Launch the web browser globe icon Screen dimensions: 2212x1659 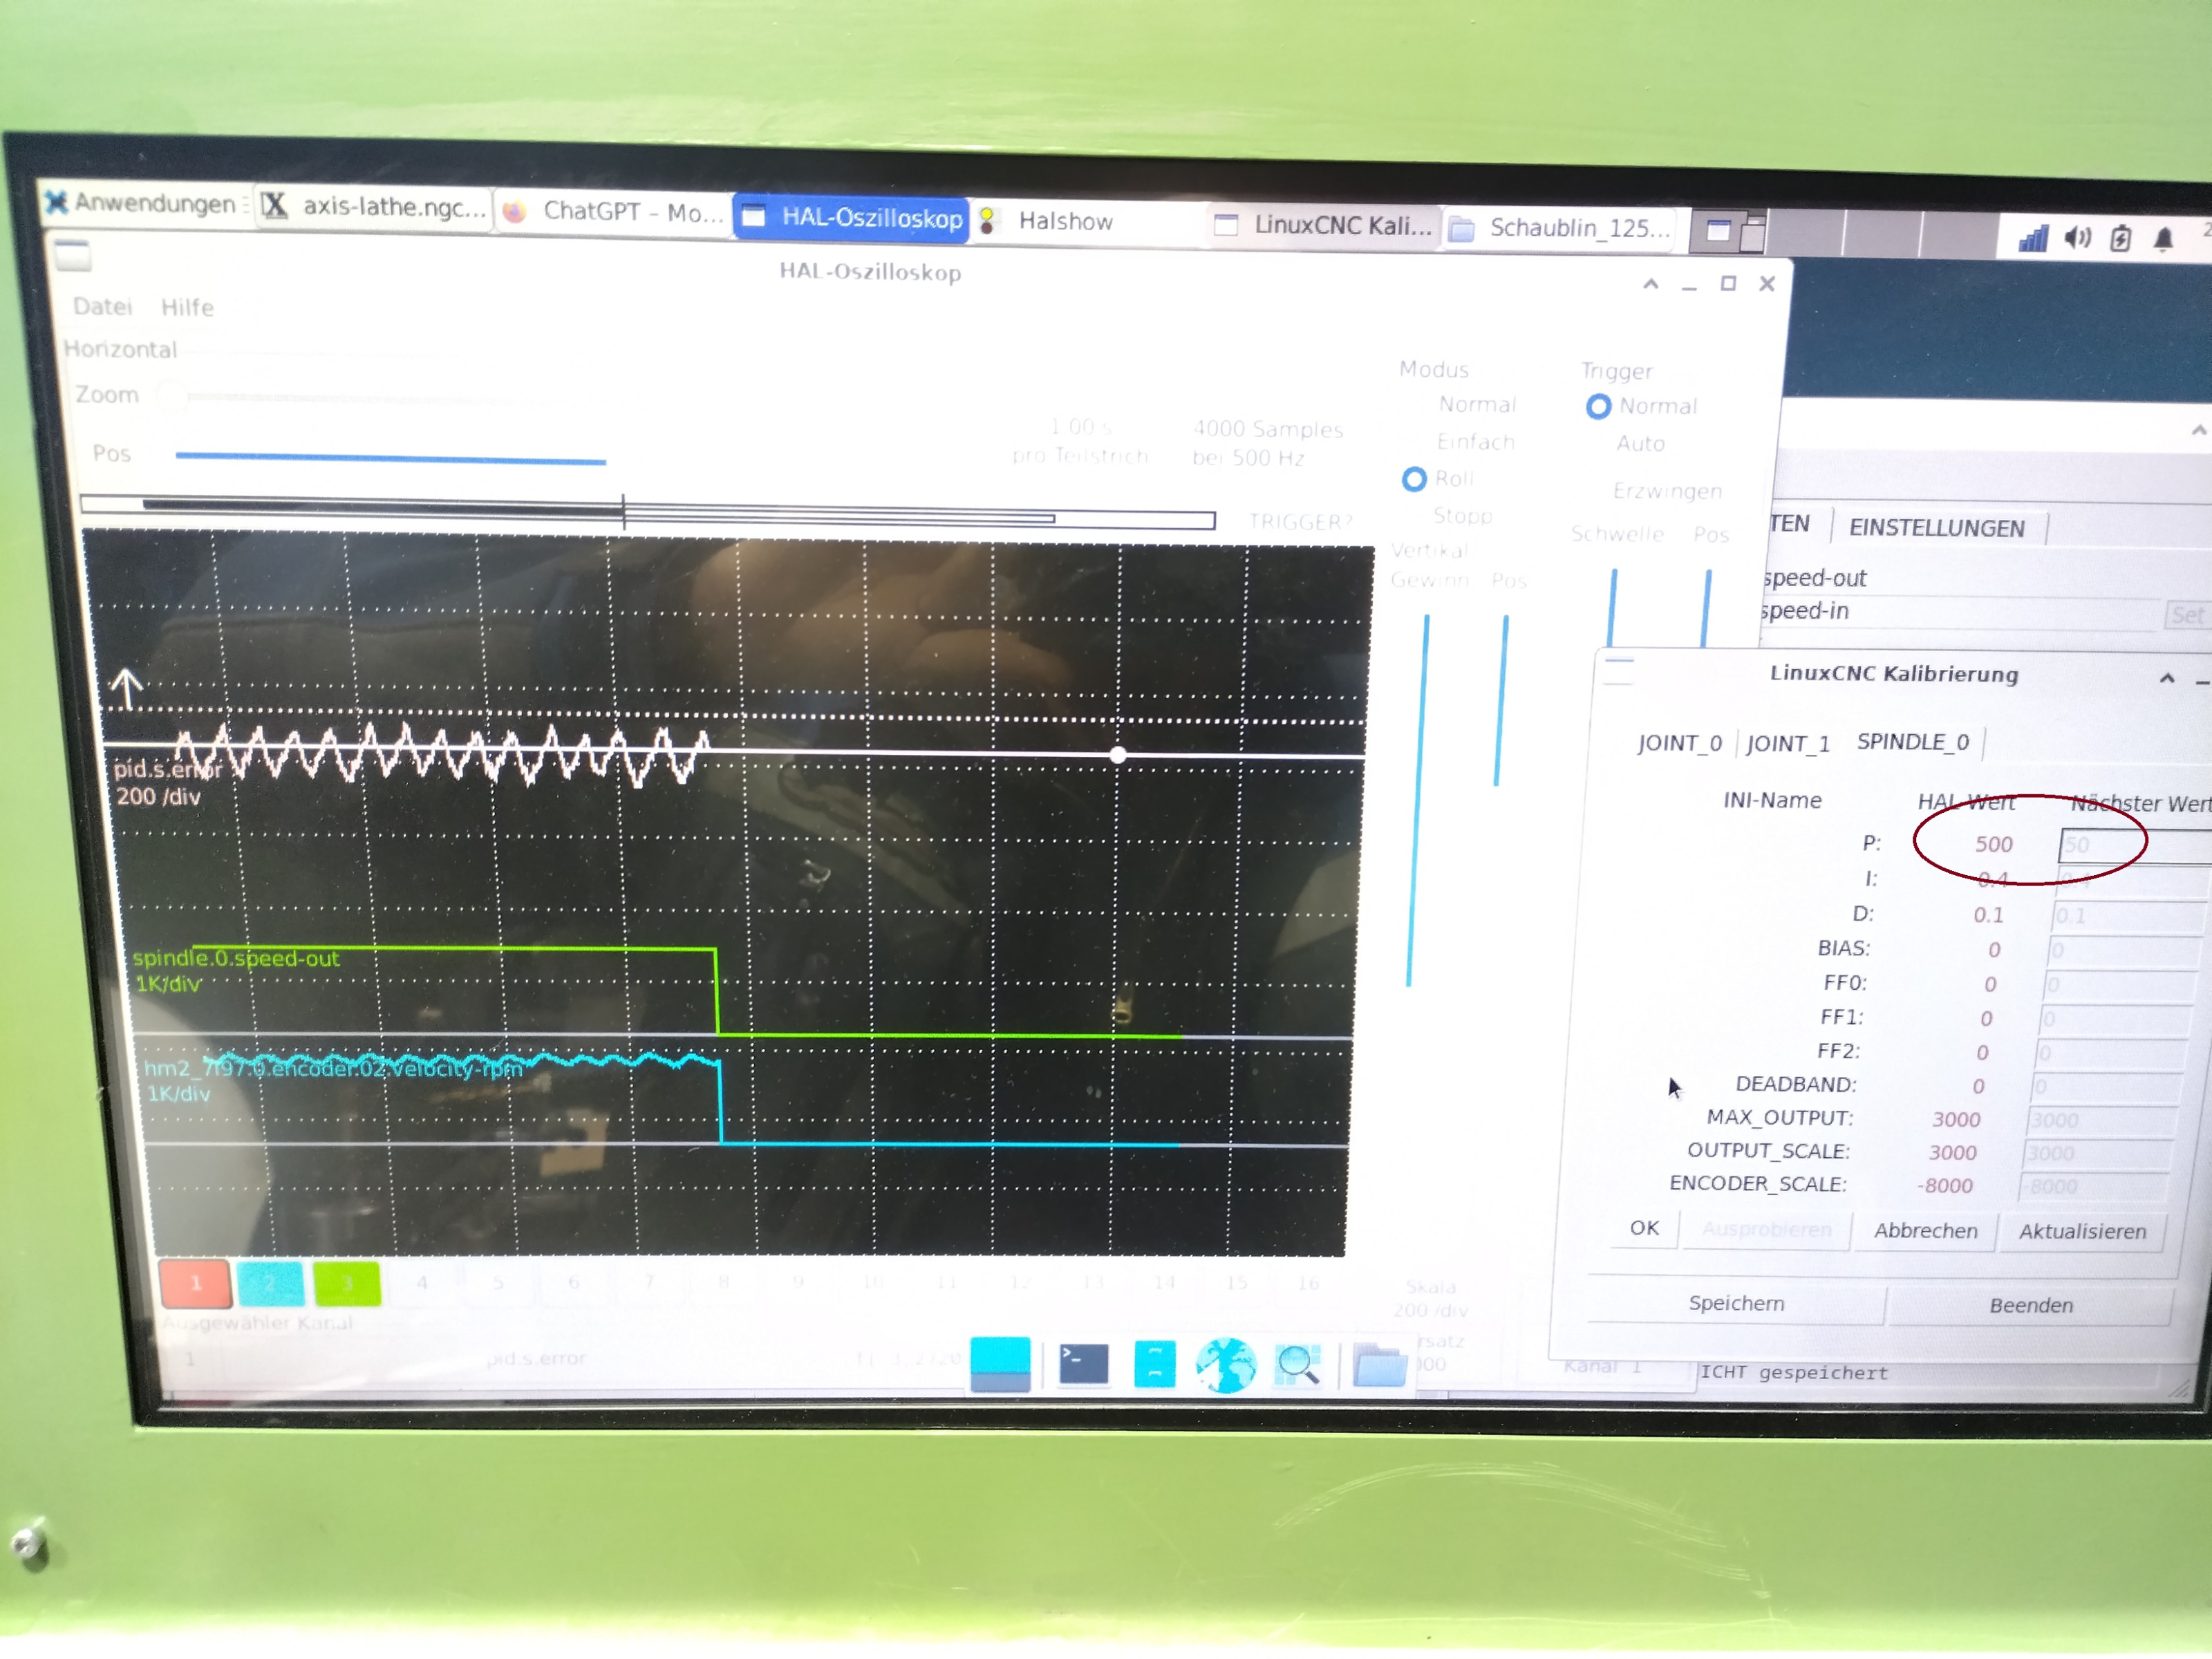coord(1226,1365)
